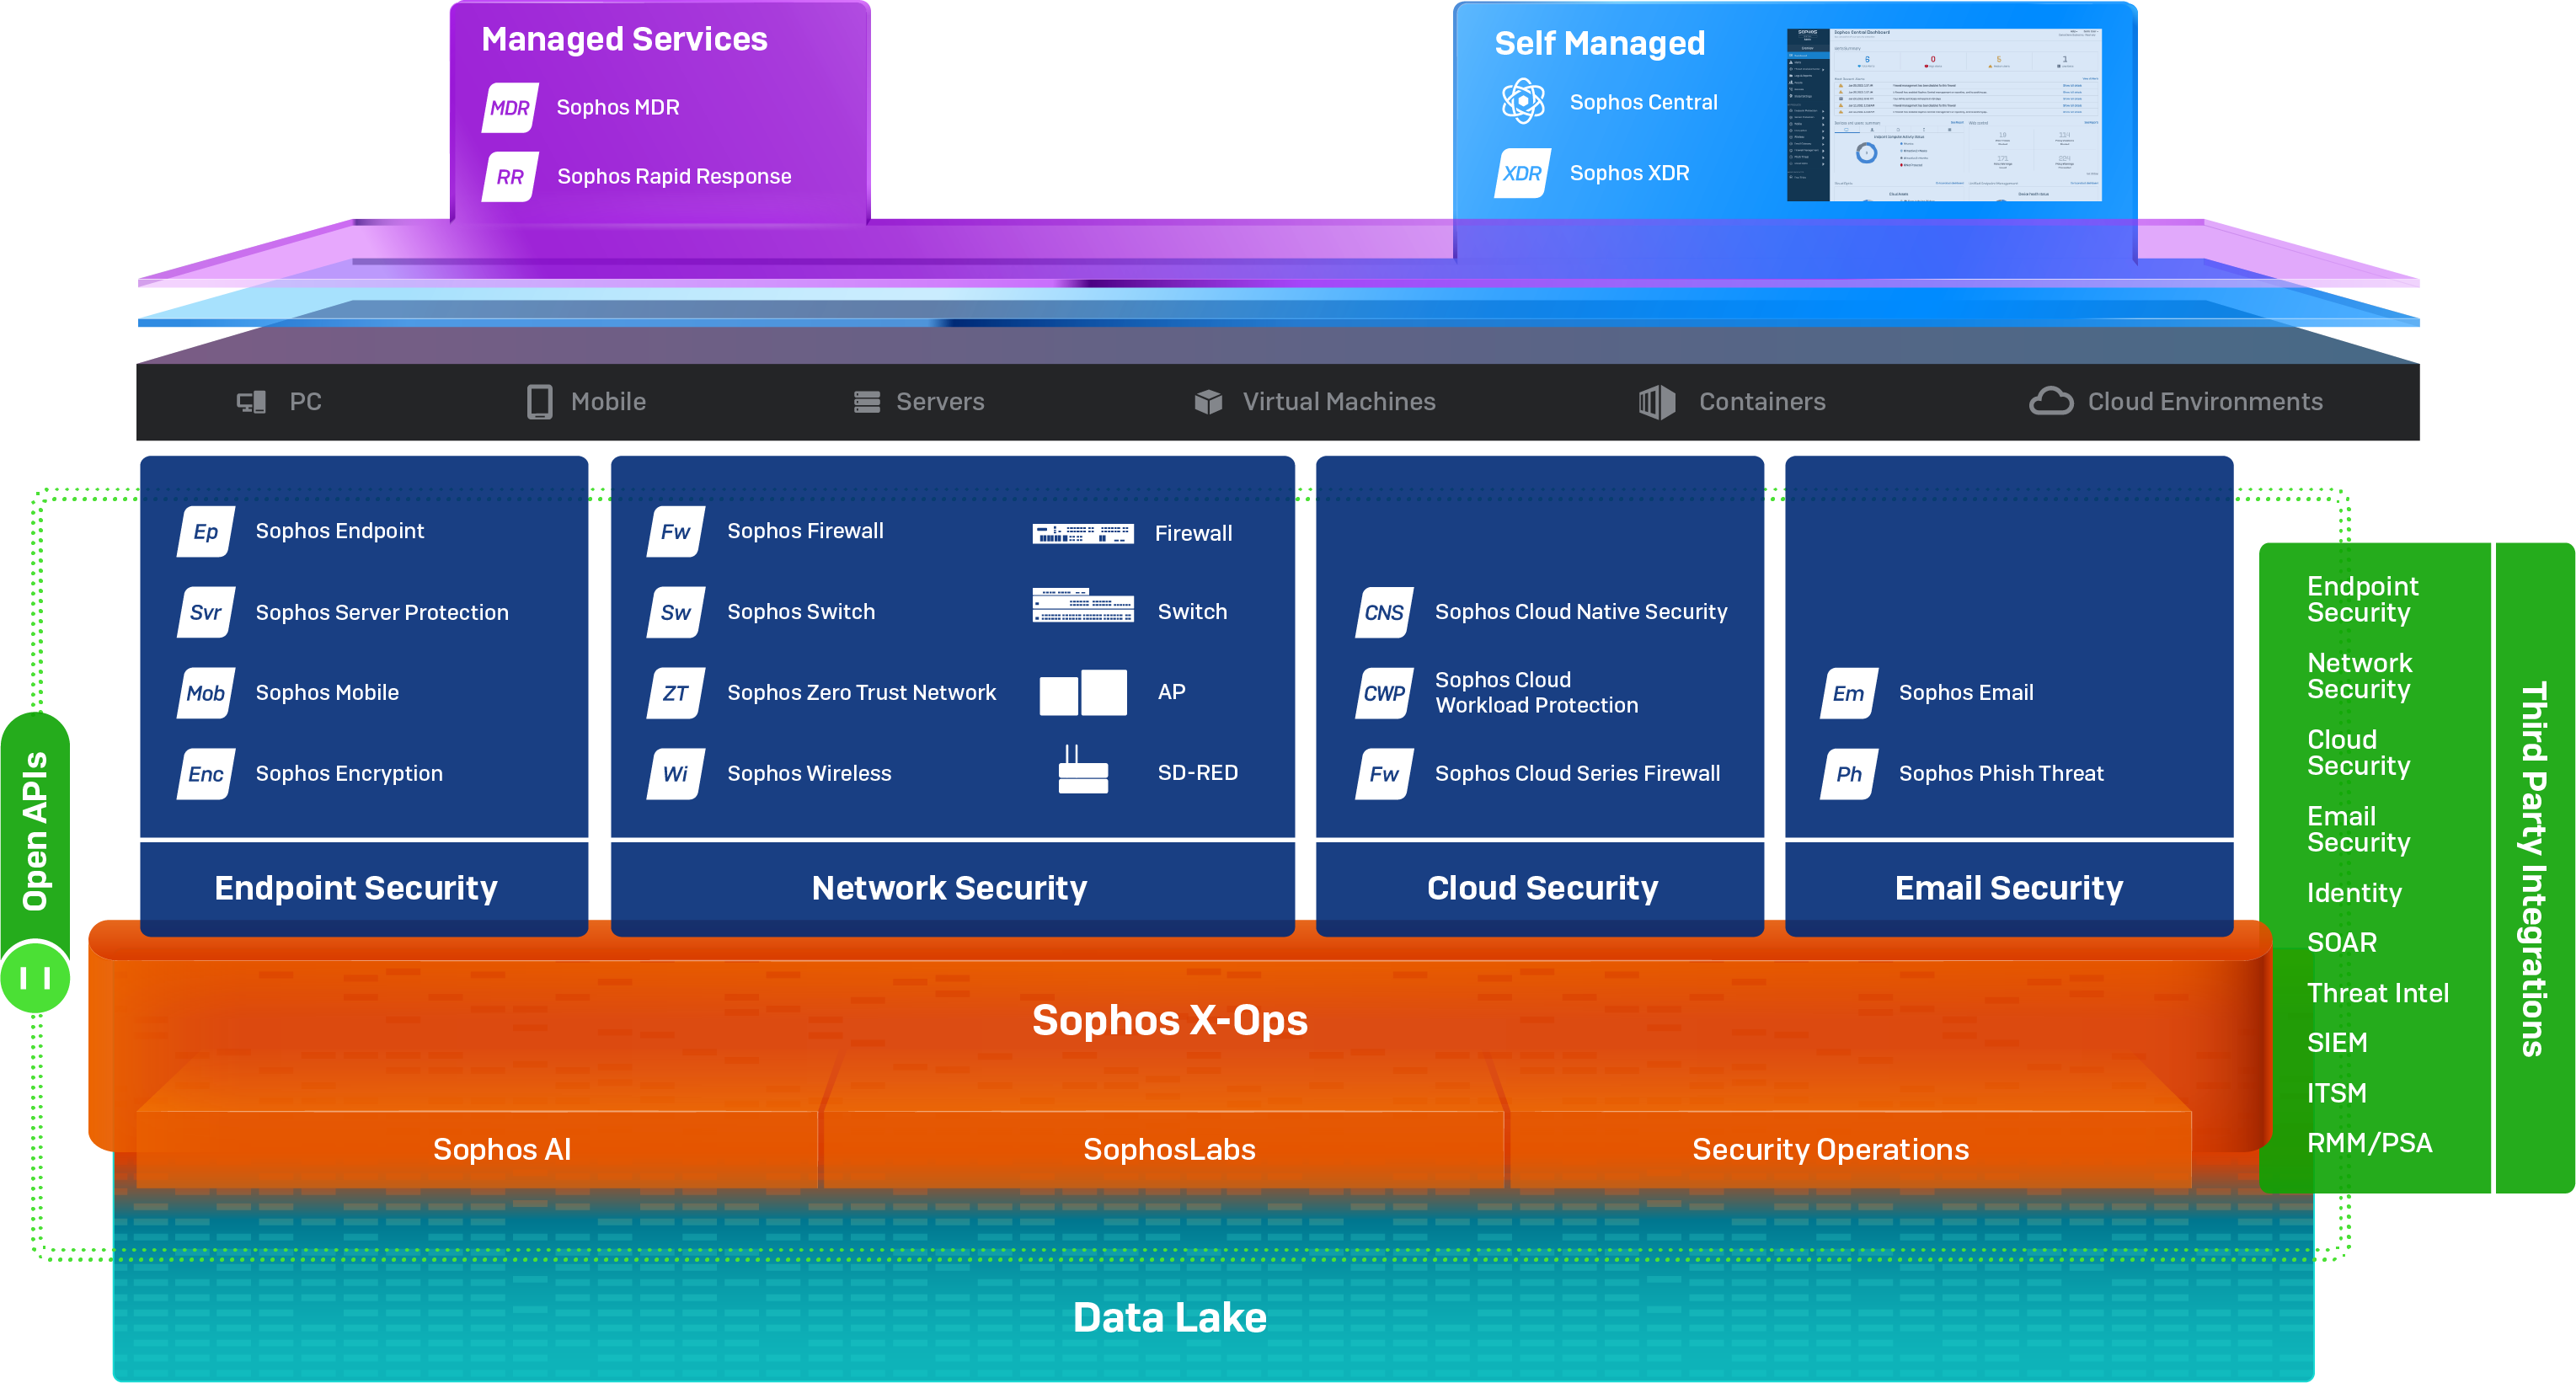The image size is (2576, 1383).
Task: Click the RR Rapid Response icon
Action: (510, 177)
